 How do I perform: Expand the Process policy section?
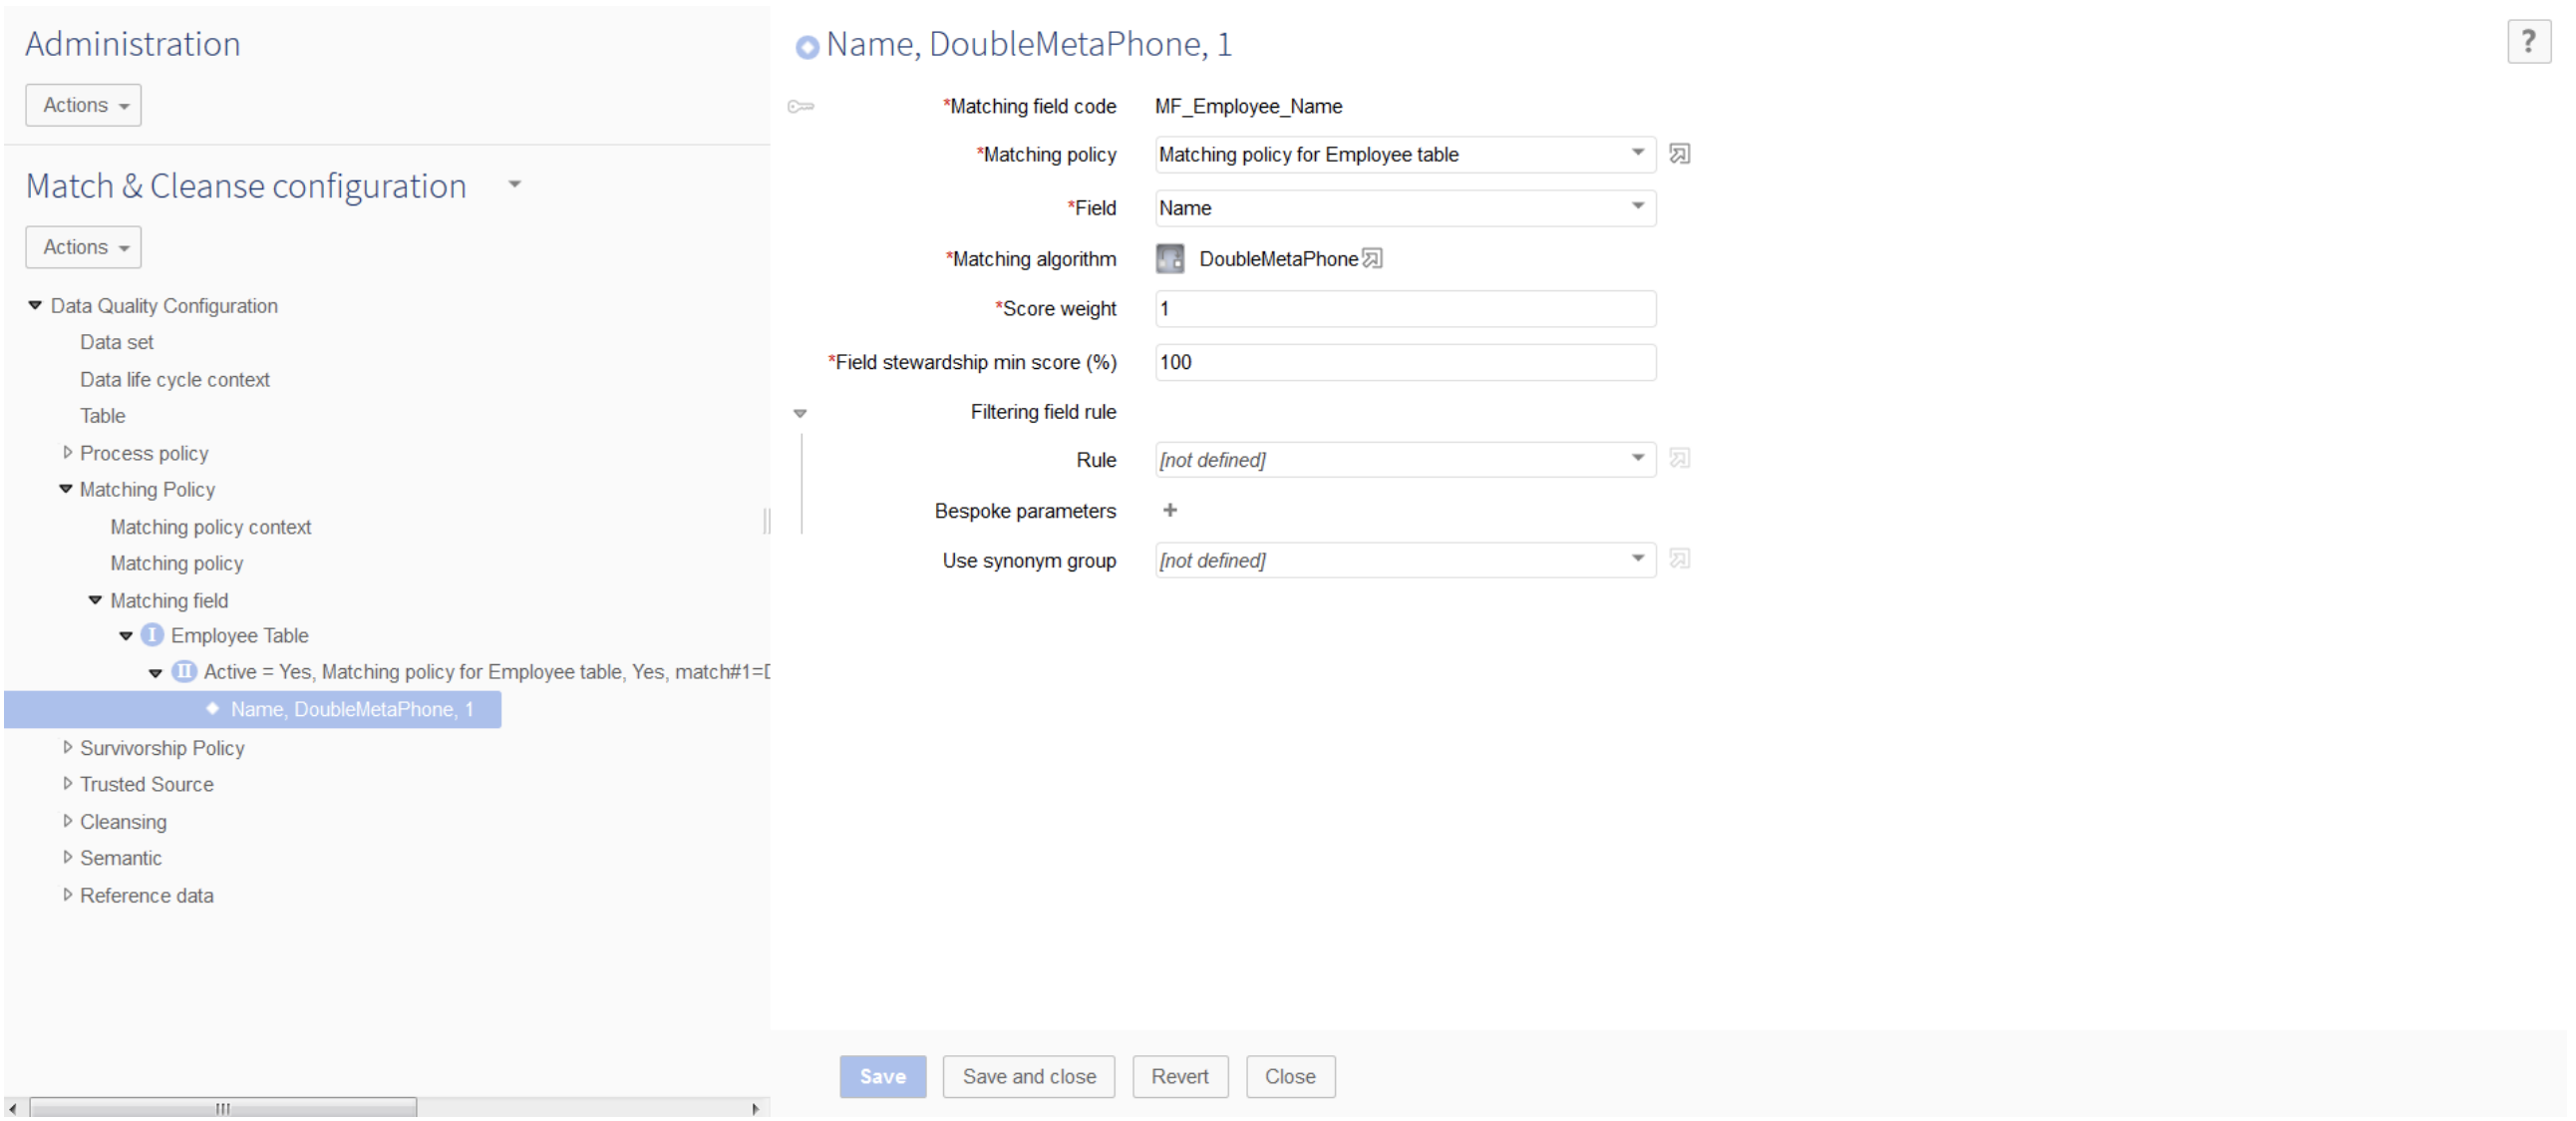point(63,452)
